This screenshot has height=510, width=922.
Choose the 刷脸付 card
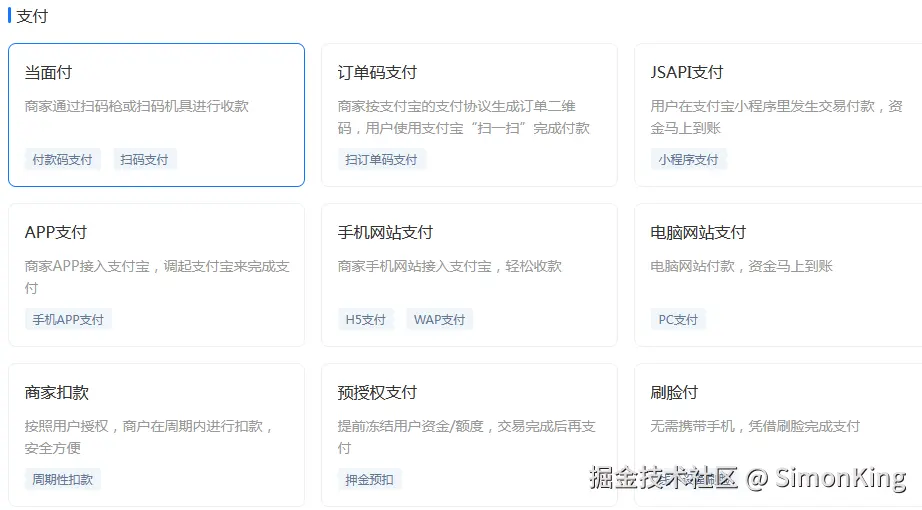tap(778, 435)
